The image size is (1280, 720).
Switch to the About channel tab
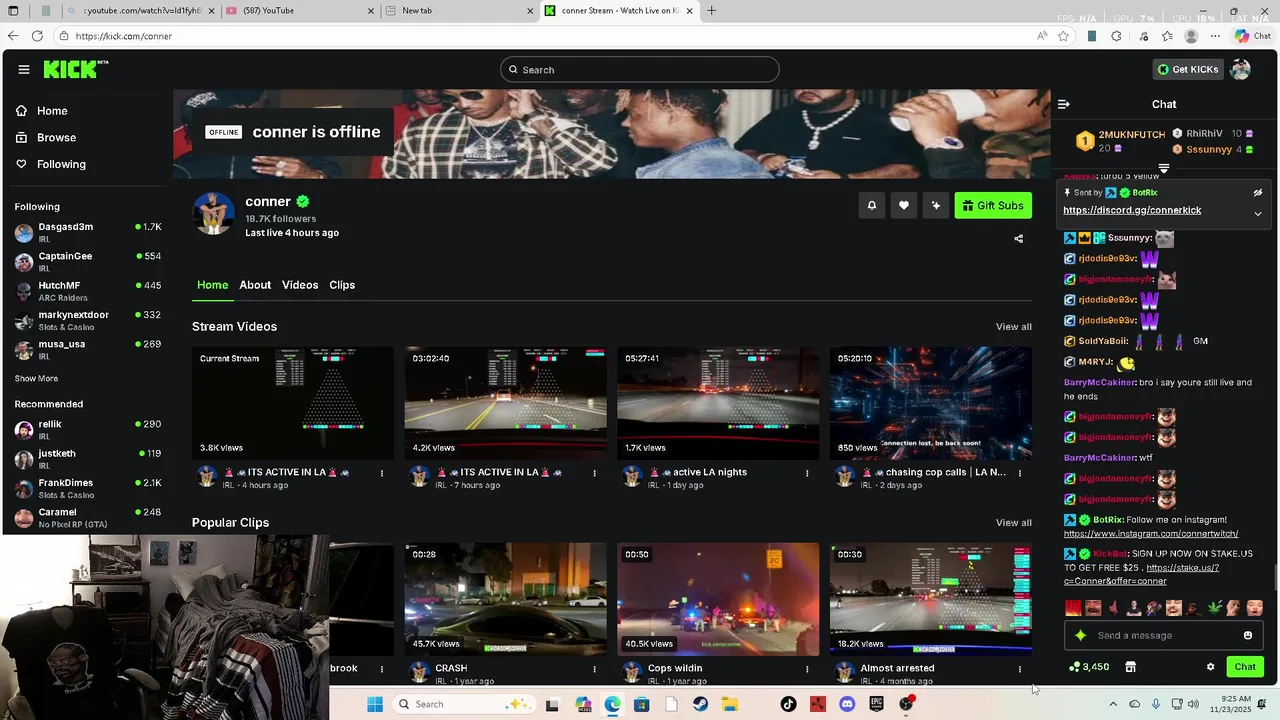pos(255,285)
